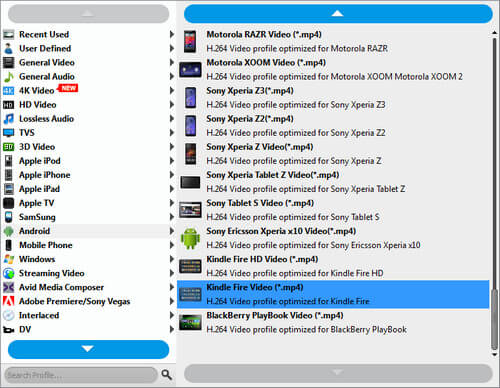The width and height of the screenshot is (500, 388).
Task: Click the TVS monitor icon
Action: [x=9, y=133]
